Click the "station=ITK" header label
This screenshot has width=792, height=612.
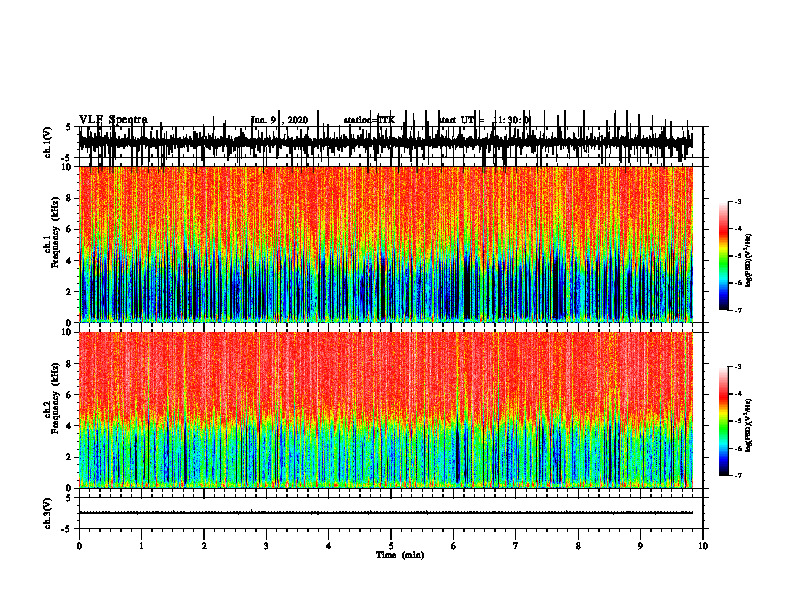(369, 120)
